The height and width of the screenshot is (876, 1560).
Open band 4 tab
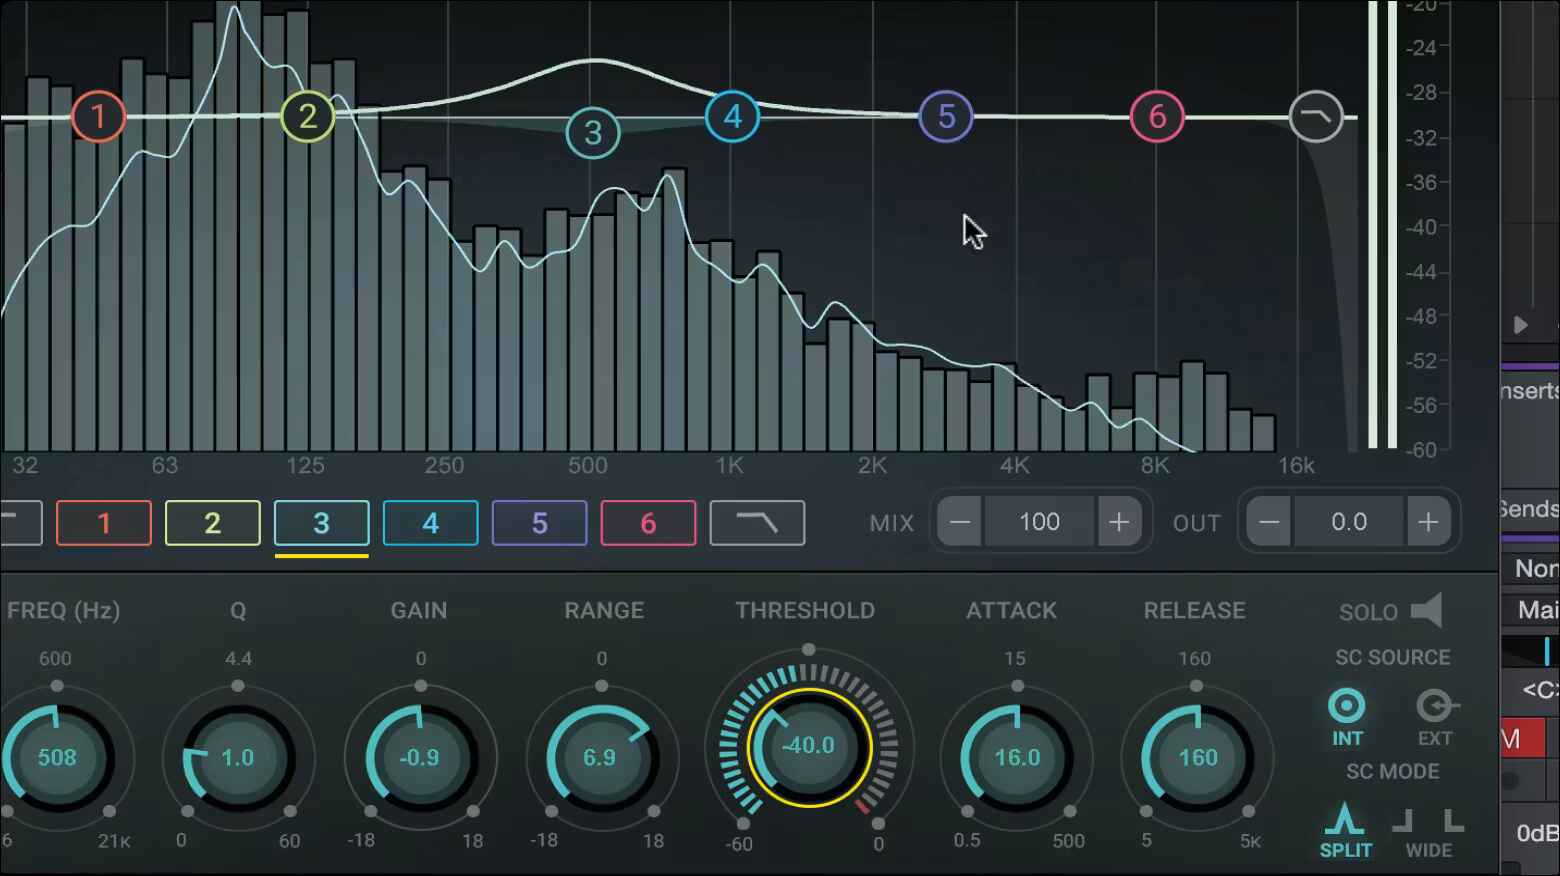[430, 523]
